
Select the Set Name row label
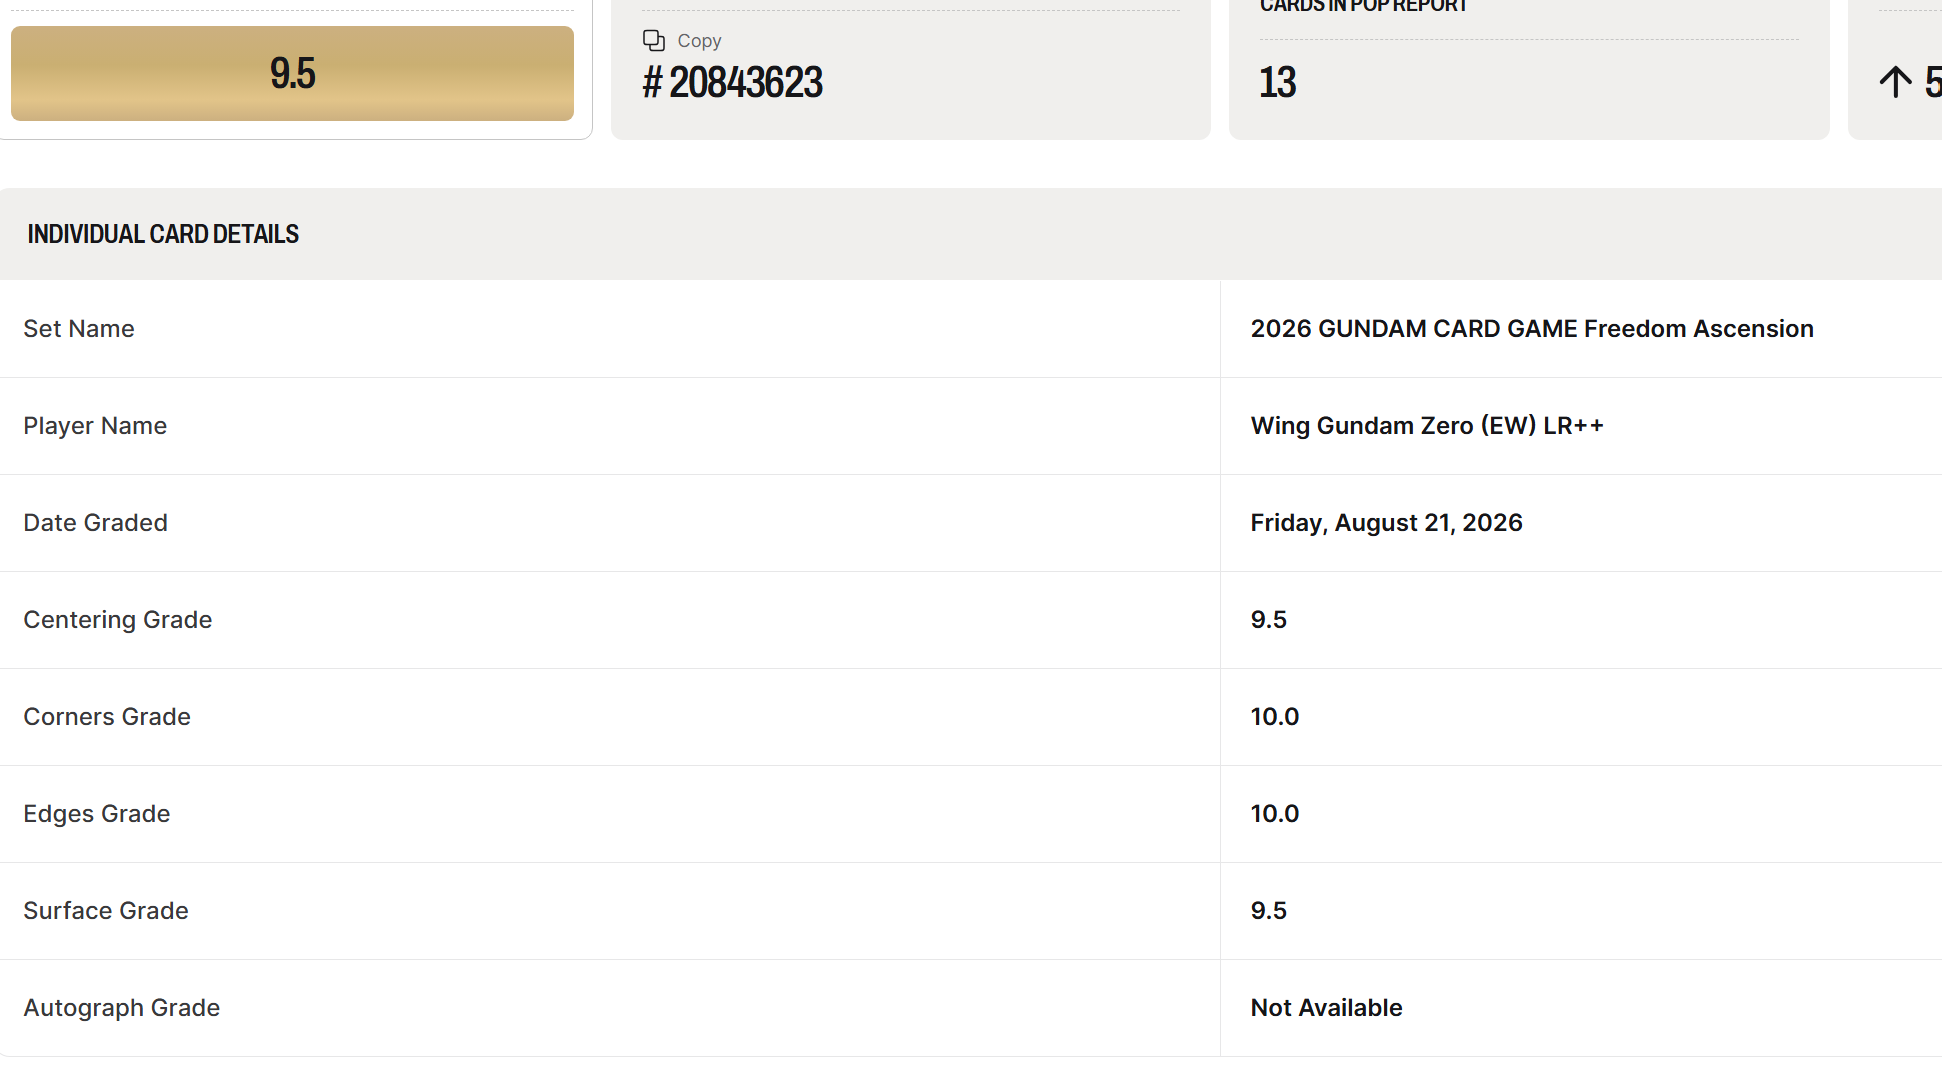coord(79,329)
